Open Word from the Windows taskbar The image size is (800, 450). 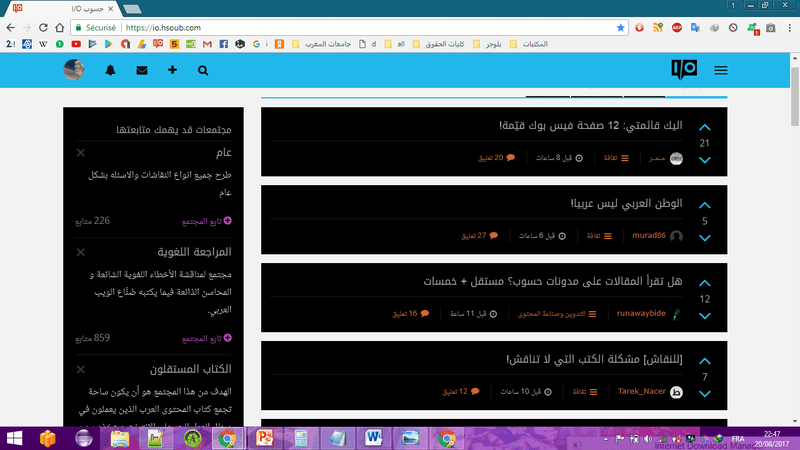click(x=373, y=438)
